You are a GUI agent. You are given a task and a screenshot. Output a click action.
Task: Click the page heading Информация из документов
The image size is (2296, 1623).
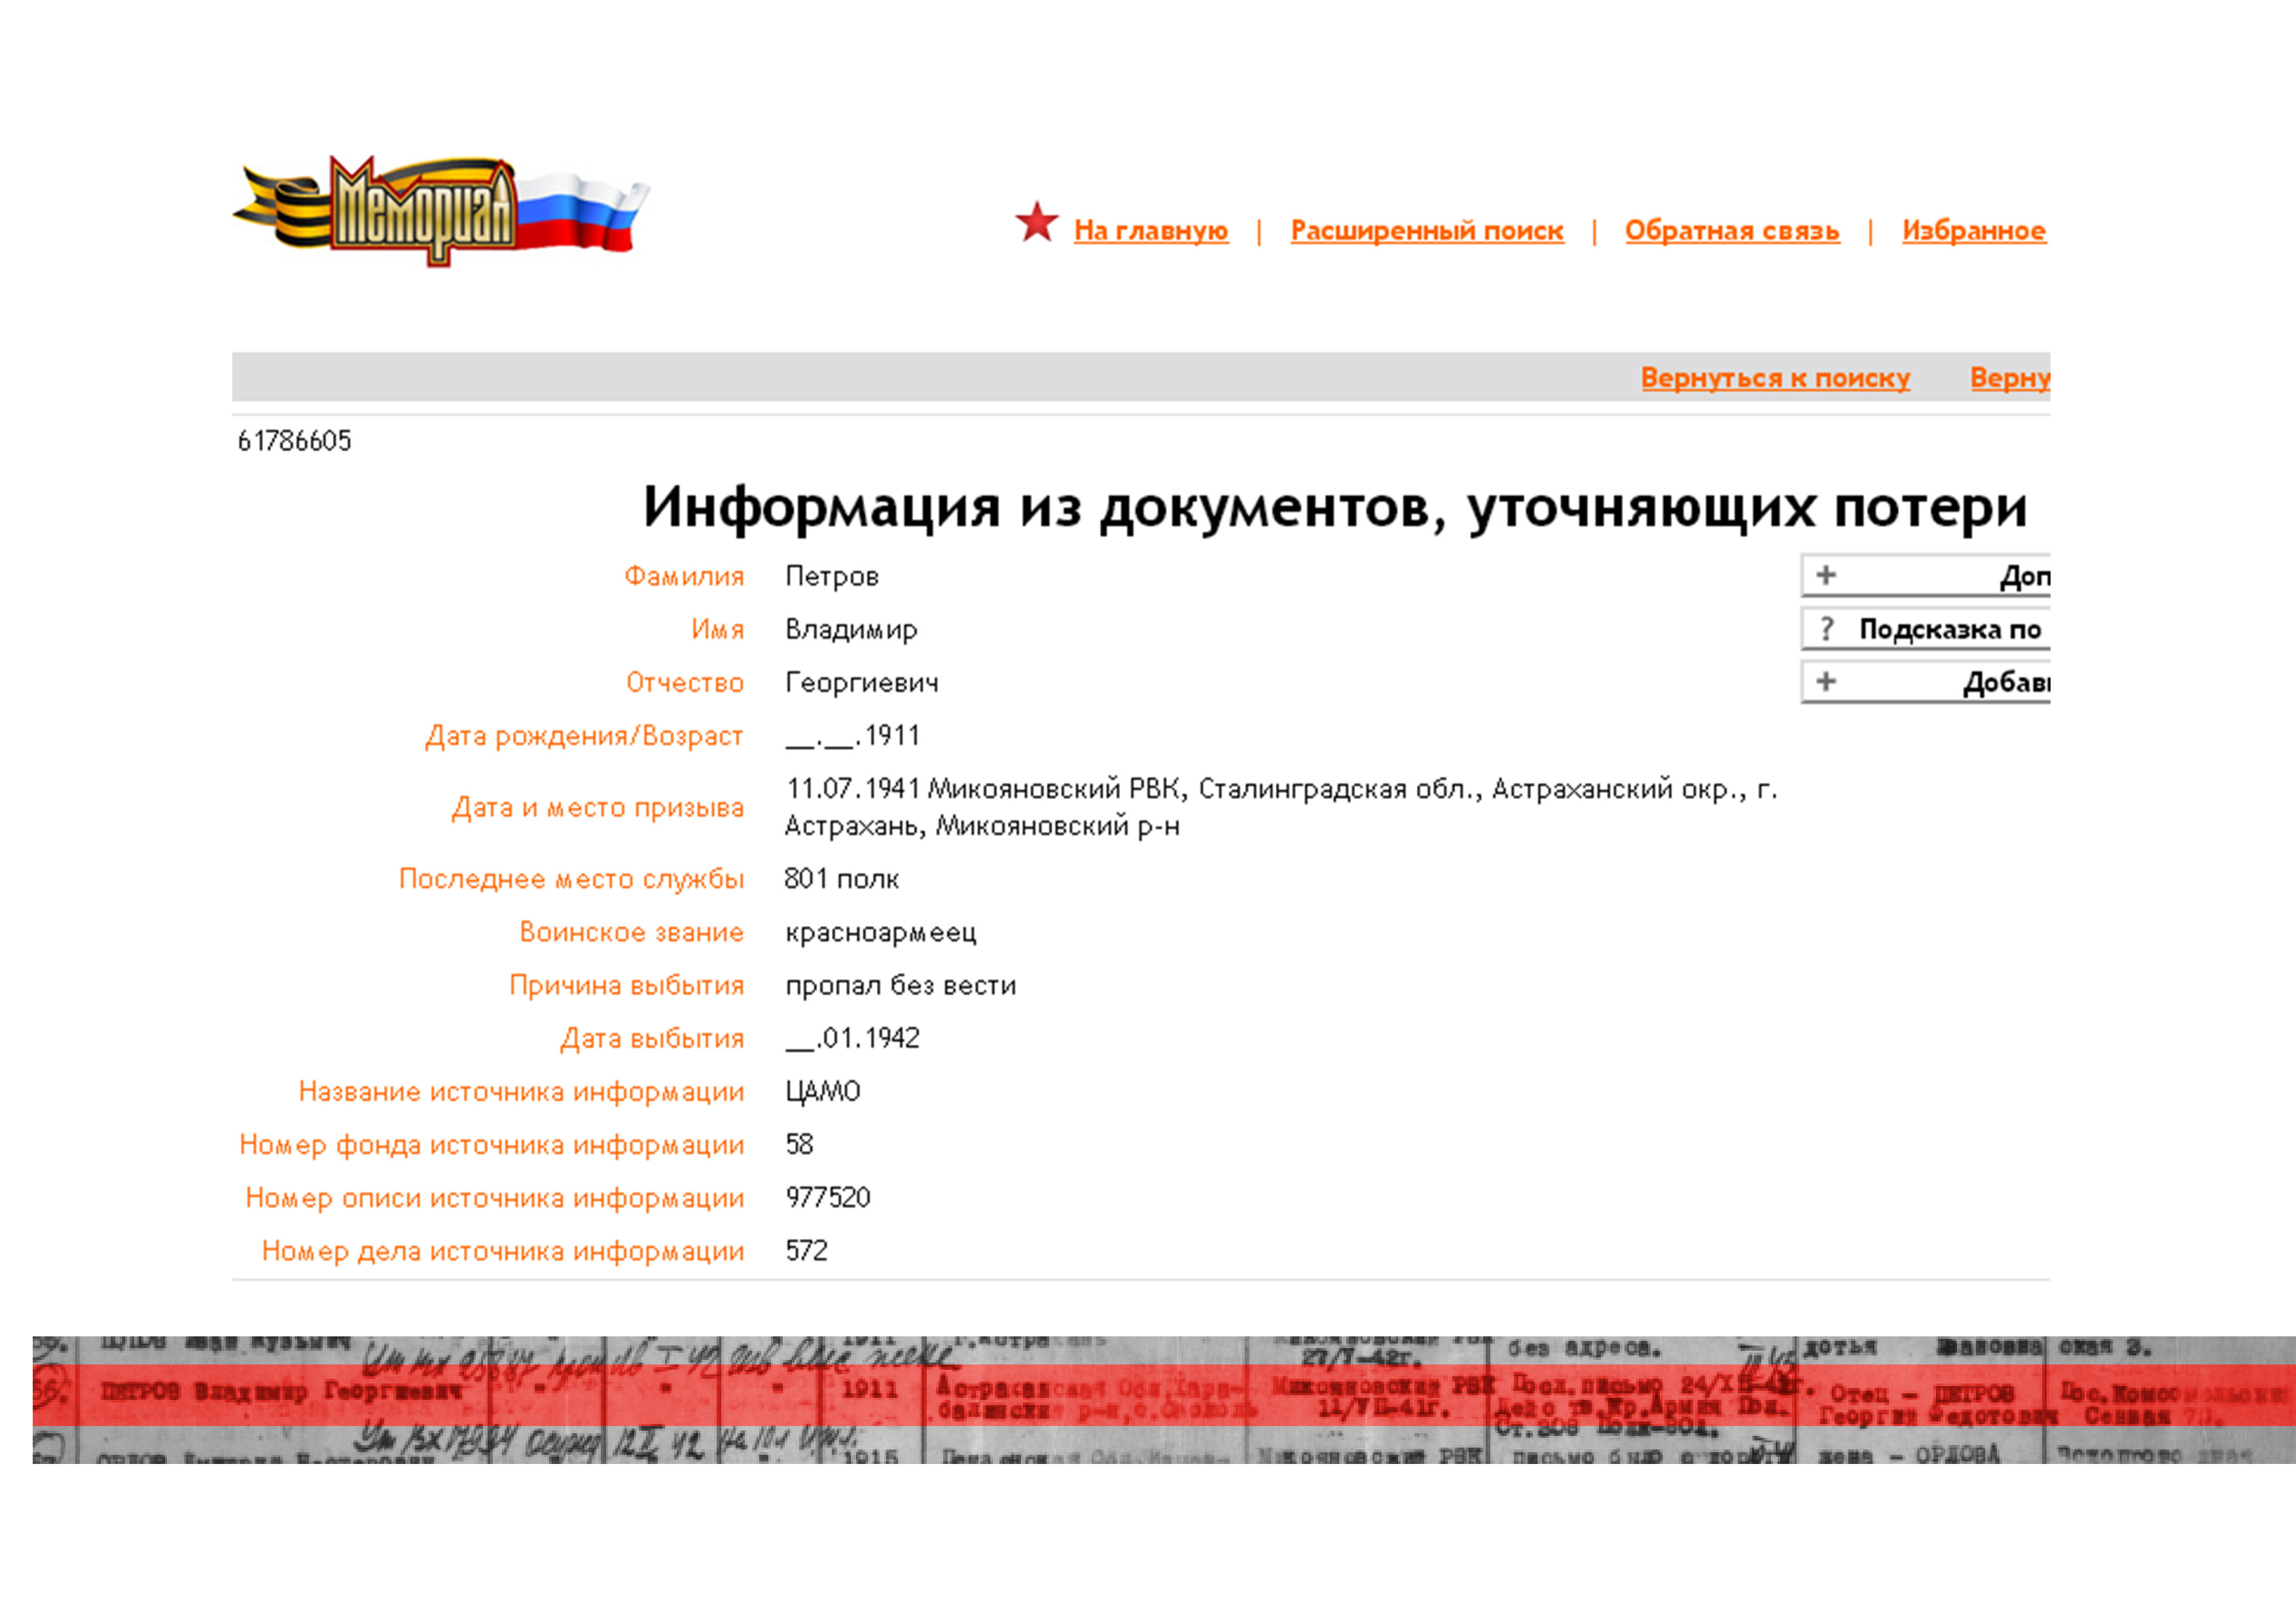click(1334, 507)
